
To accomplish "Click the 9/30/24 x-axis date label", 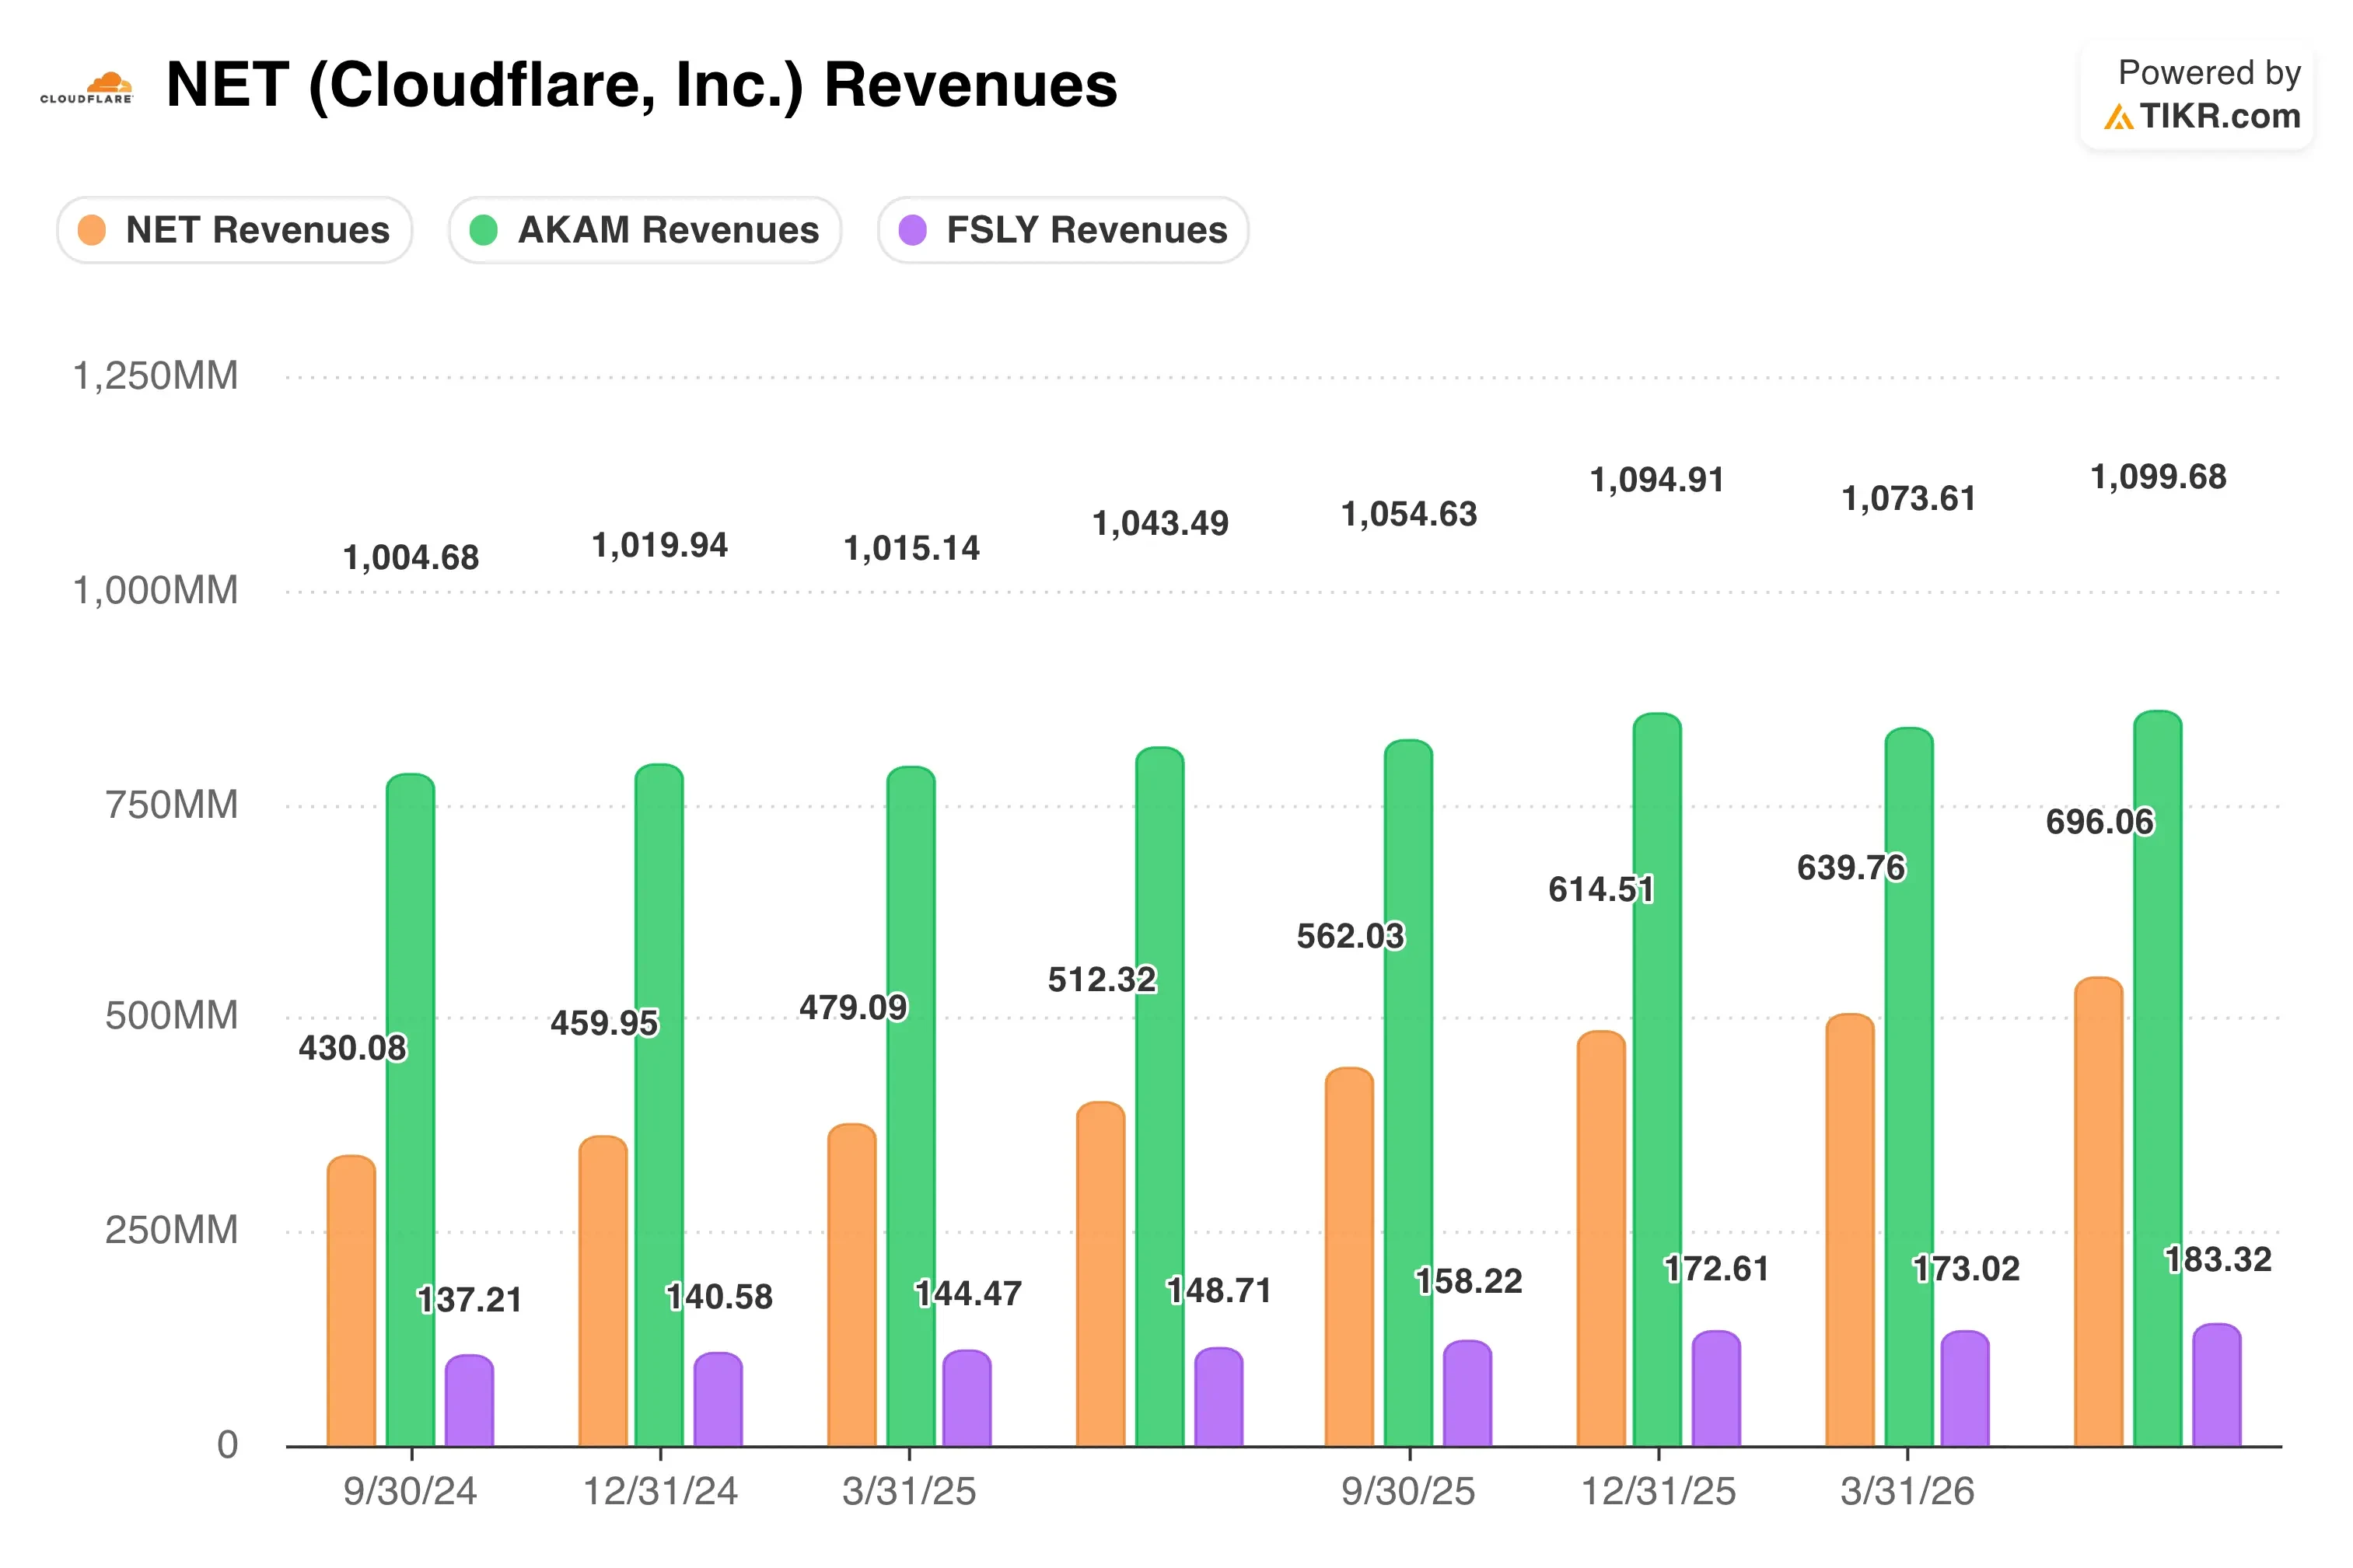I will 410,1491.
